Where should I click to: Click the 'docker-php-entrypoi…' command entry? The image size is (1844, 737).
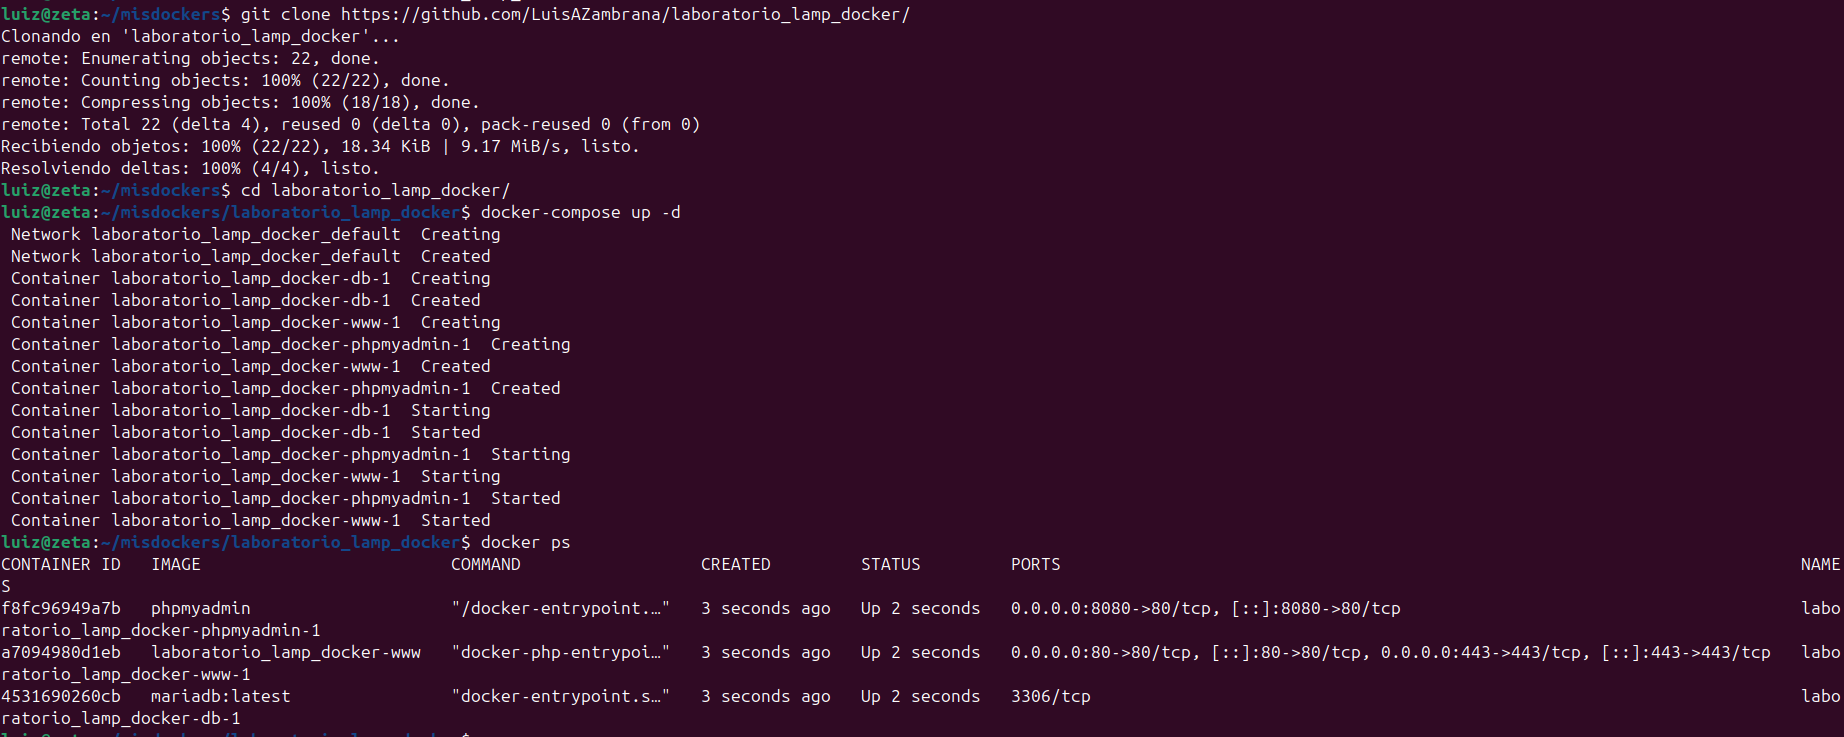coord(560,652)
